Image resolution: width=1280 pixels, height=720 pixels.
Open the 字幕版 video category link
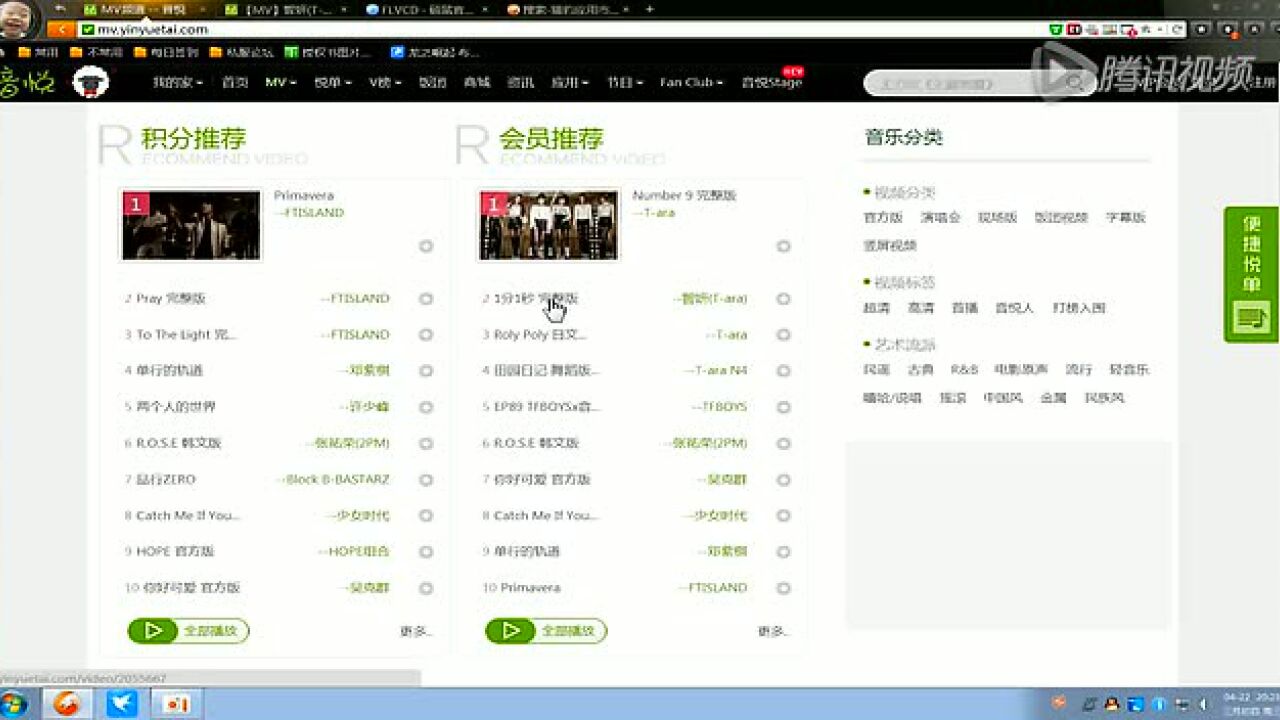coord(1126,217)
